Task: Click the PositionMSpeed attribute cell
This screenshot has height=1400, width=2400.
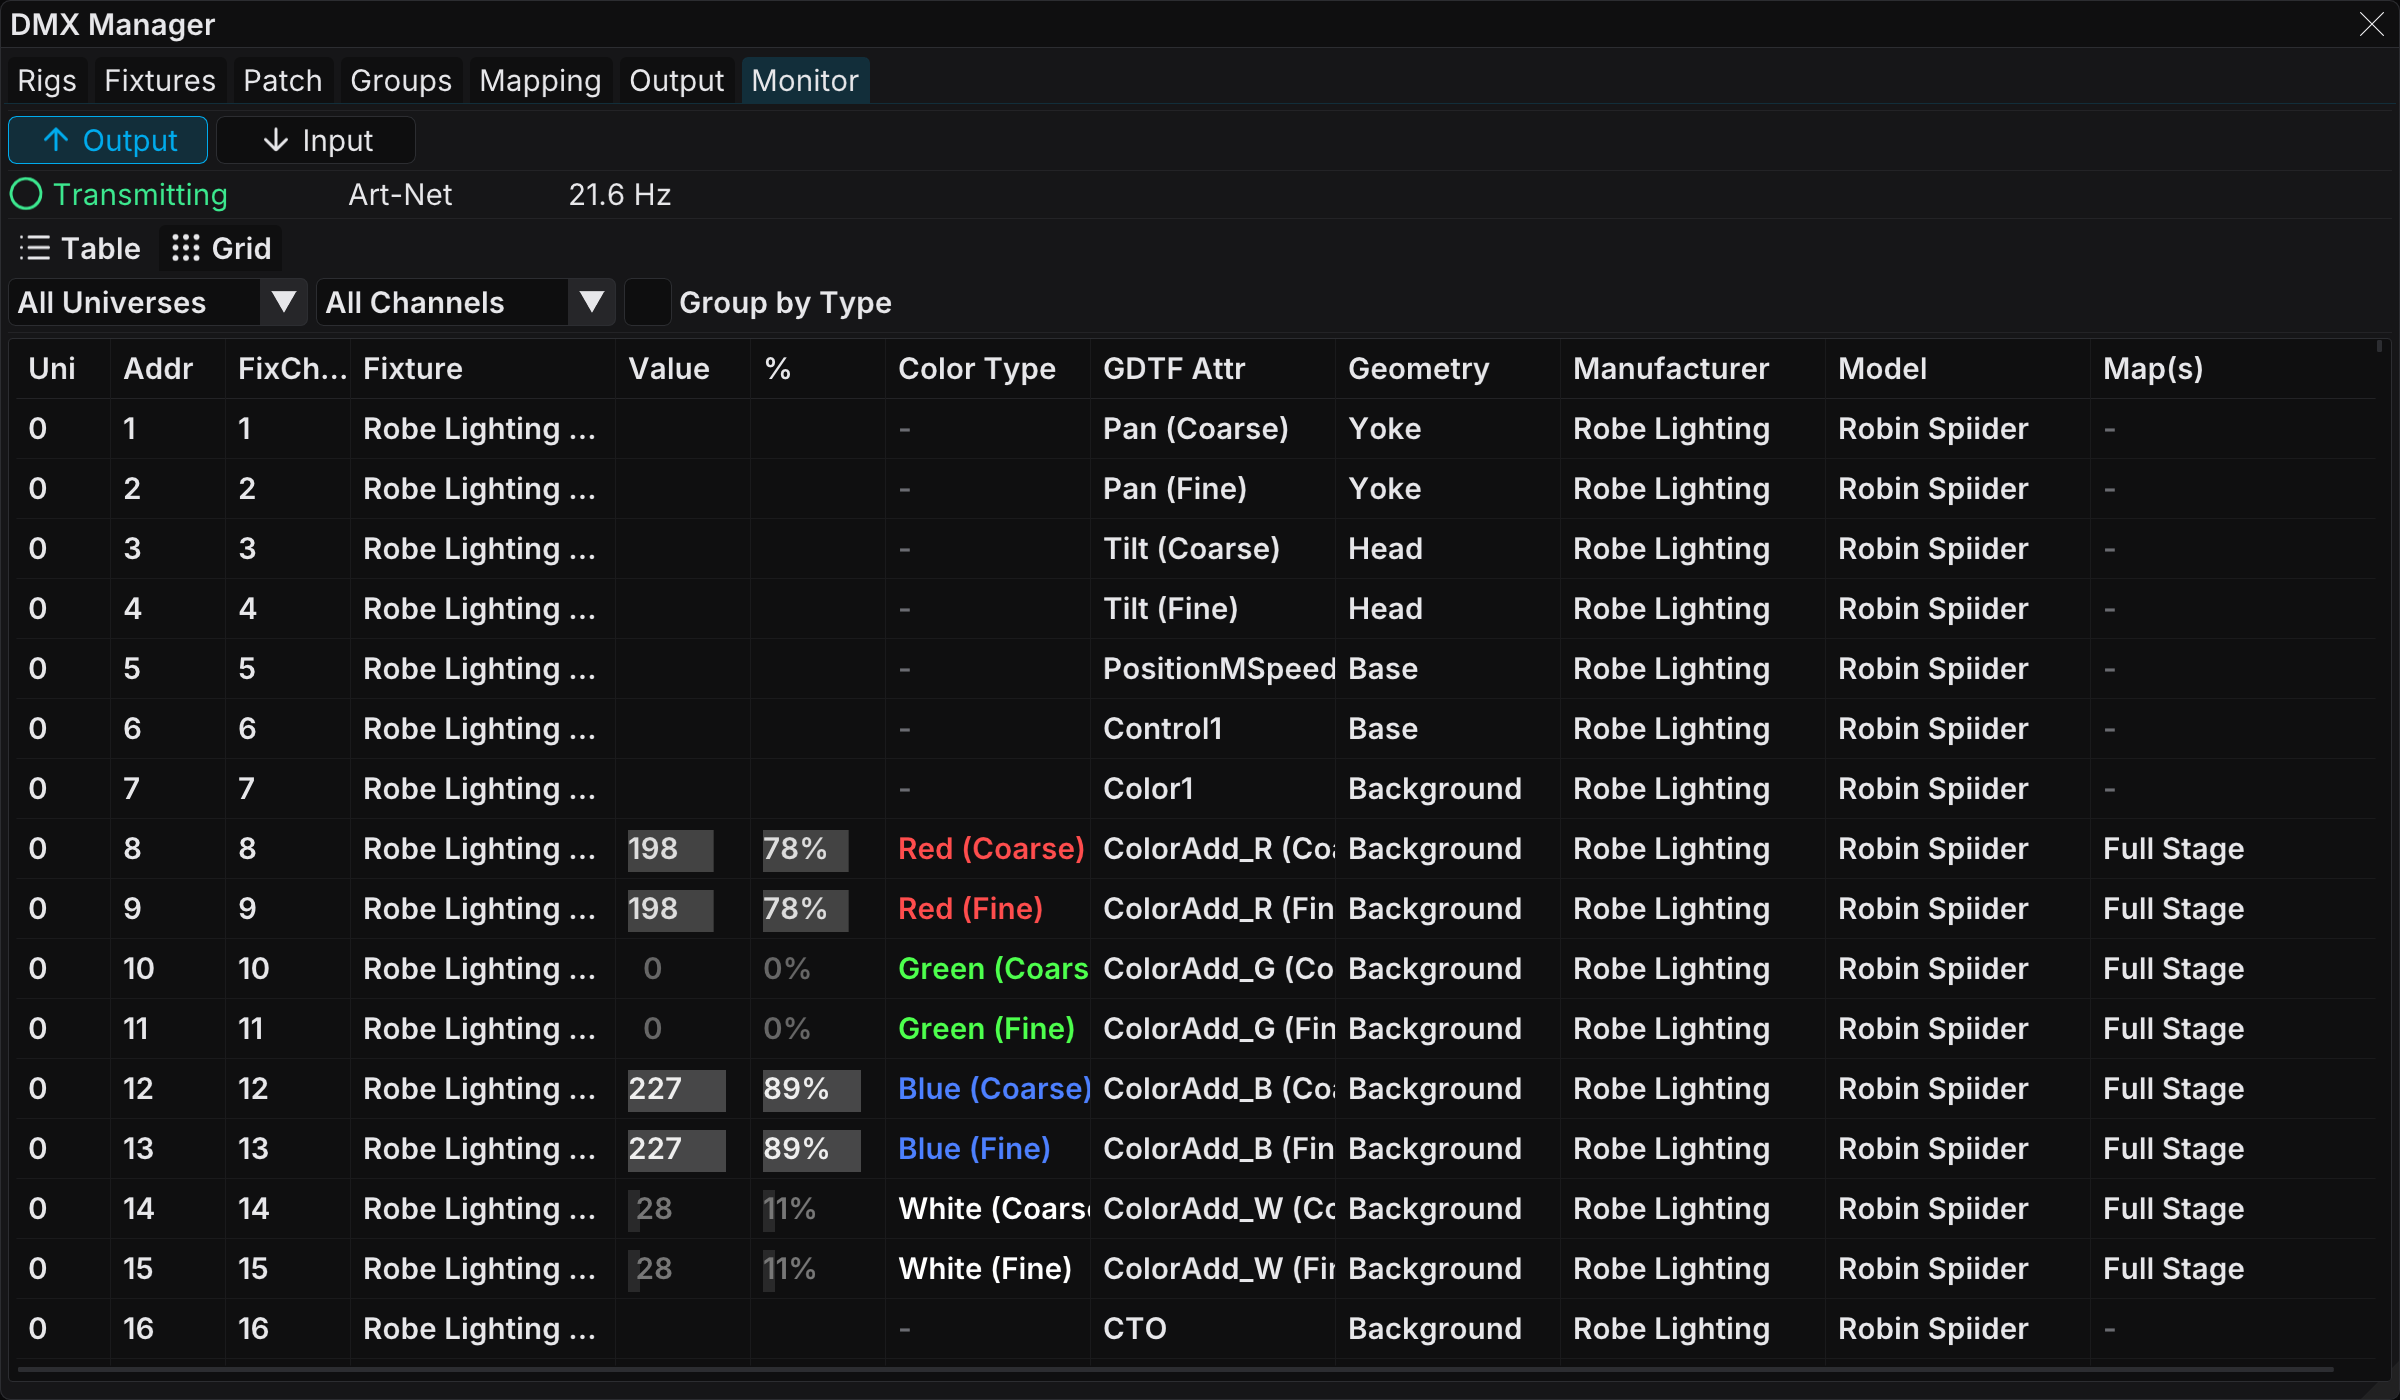Action: tap(1219, 669)
